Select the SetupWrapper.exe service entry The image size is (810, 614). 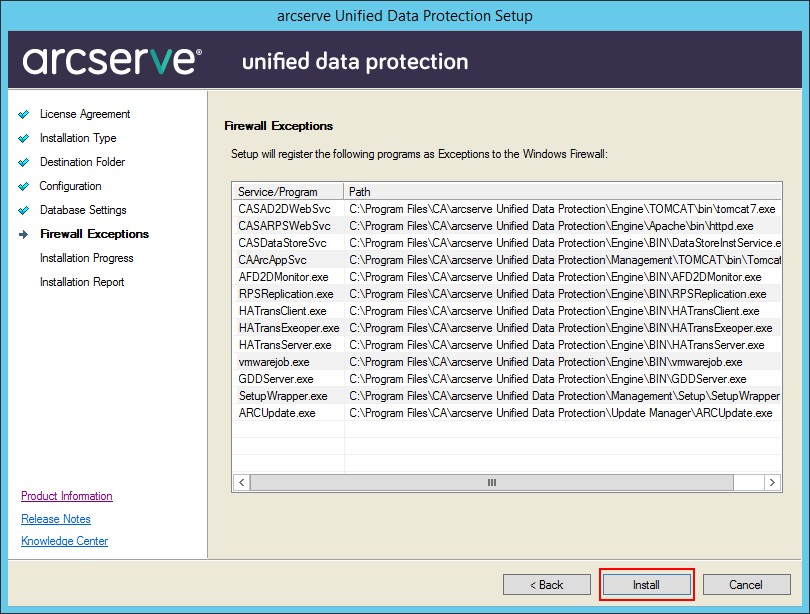(283, 396)
